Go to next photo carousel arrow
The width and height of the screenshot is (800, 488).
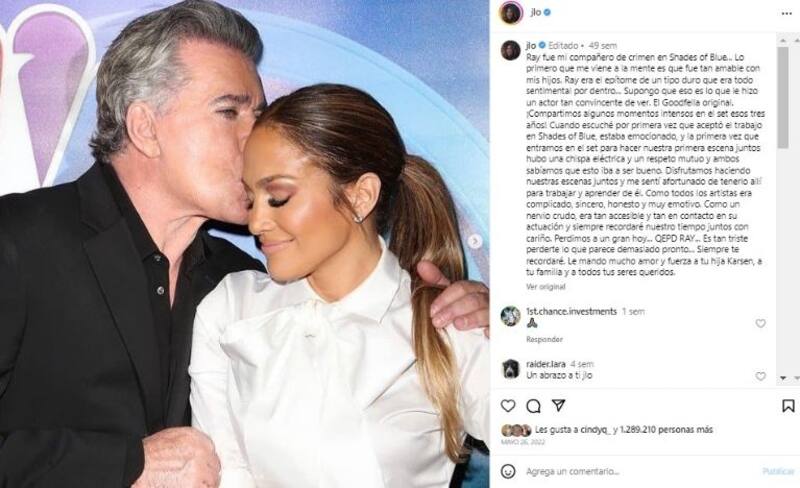(474, 241)
